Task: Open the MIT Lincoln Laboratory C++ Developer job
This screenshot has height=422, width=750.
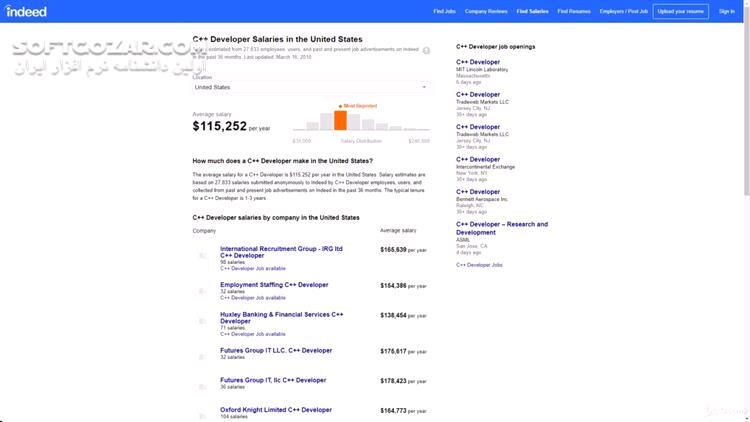Action: click(478, 62)
